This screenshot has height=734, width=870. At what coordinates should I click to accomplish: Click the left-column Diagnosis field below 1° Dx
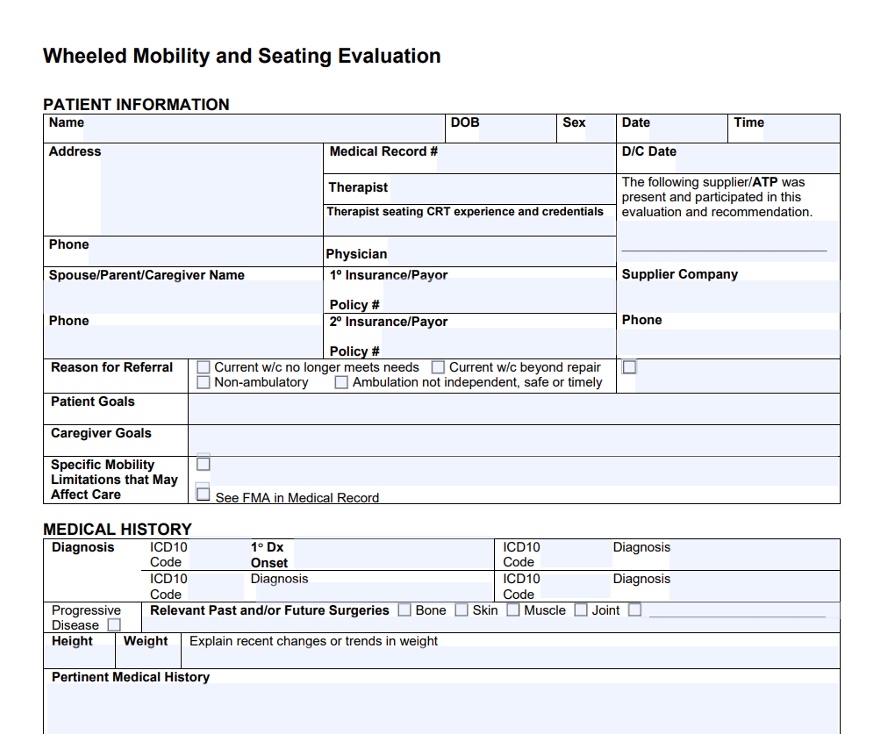[x=374, y=591]
